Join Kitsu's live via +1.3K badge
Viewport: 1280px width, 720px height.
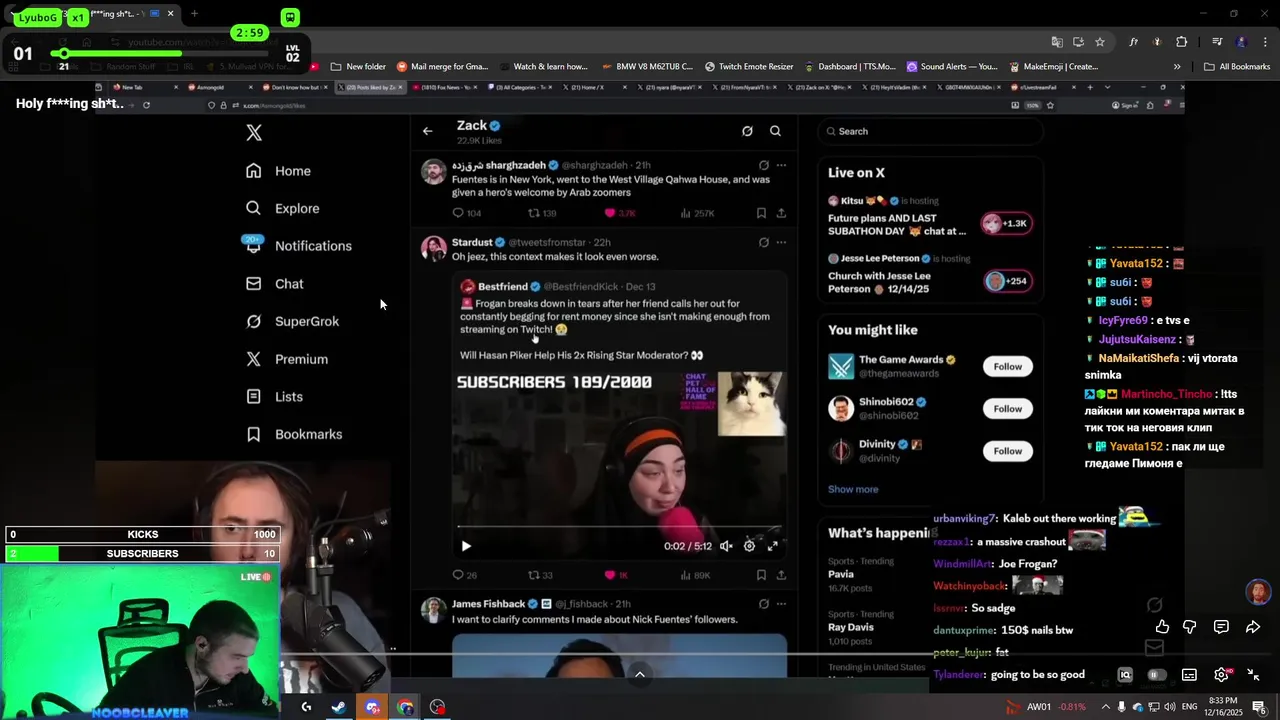tap(1005, 223)
